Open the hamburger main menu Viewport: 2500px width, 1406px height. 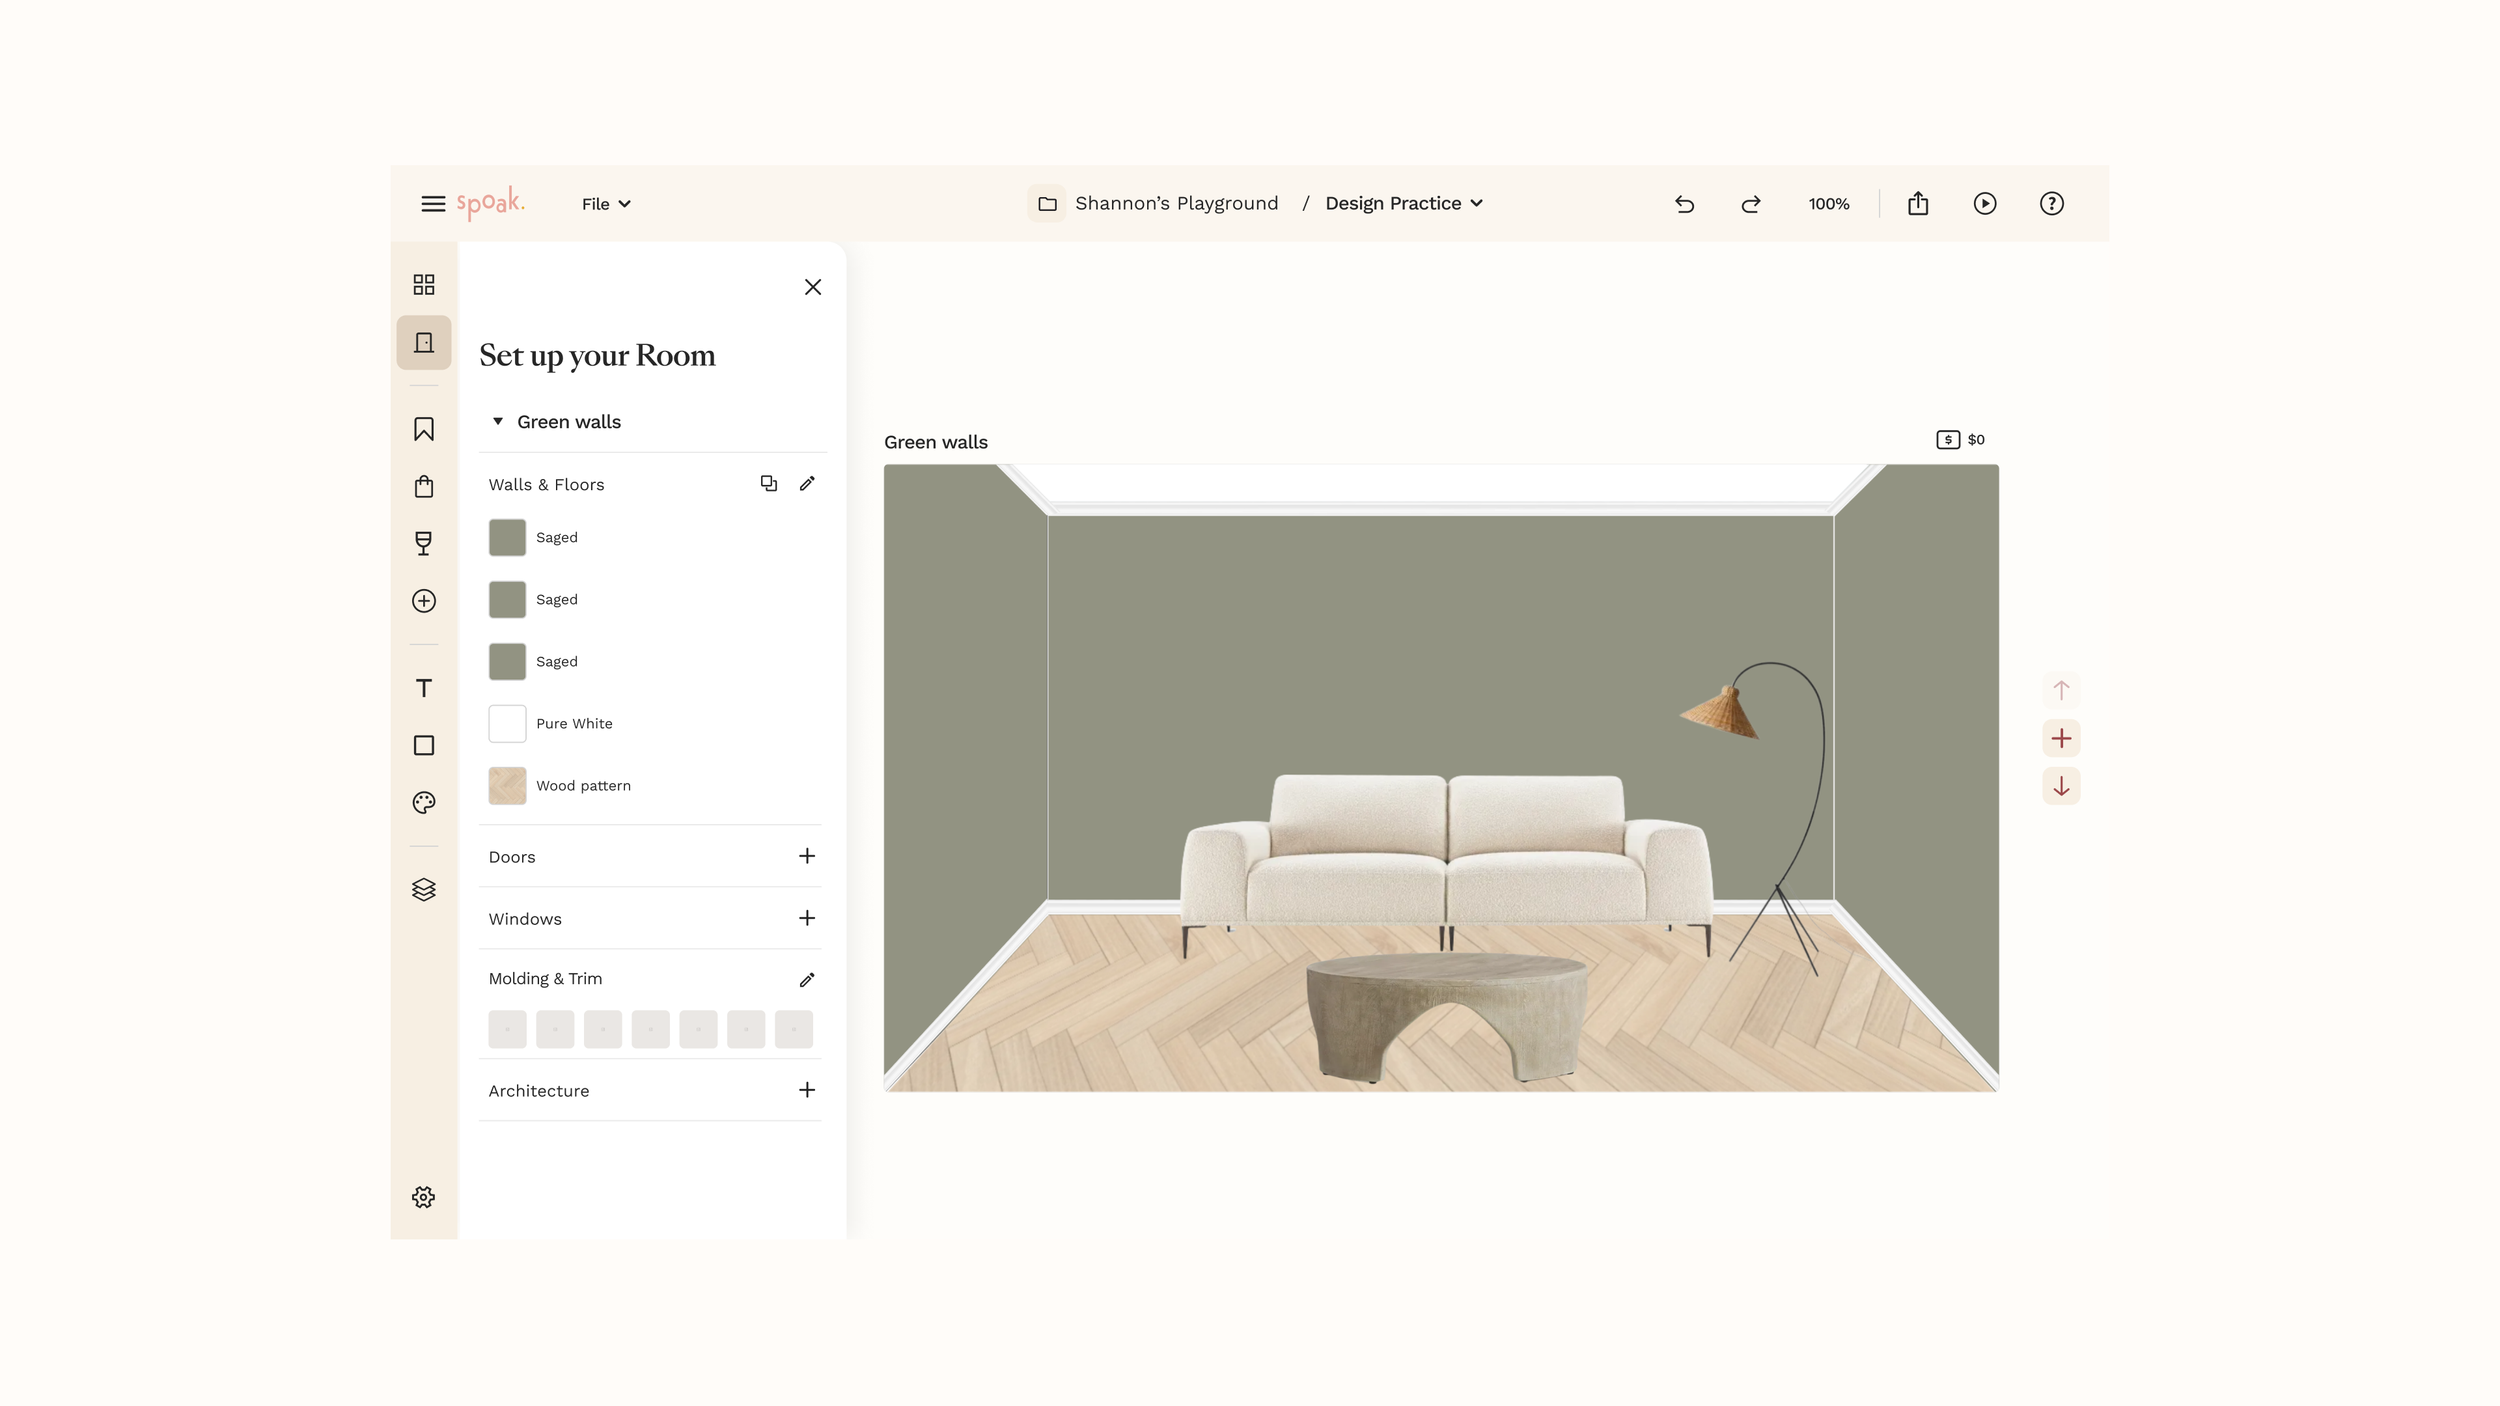click(433, 204)
